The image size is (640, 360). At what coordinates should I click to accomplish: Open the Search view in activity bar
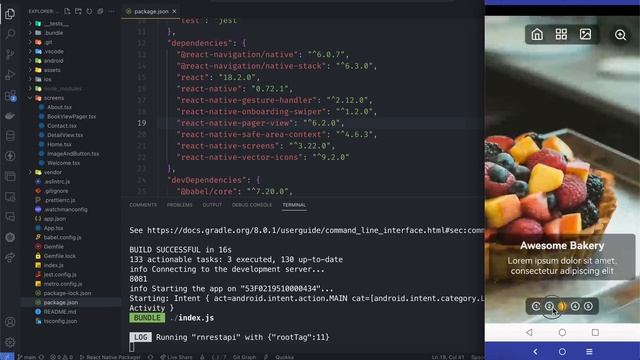click(x=10, y=33)
